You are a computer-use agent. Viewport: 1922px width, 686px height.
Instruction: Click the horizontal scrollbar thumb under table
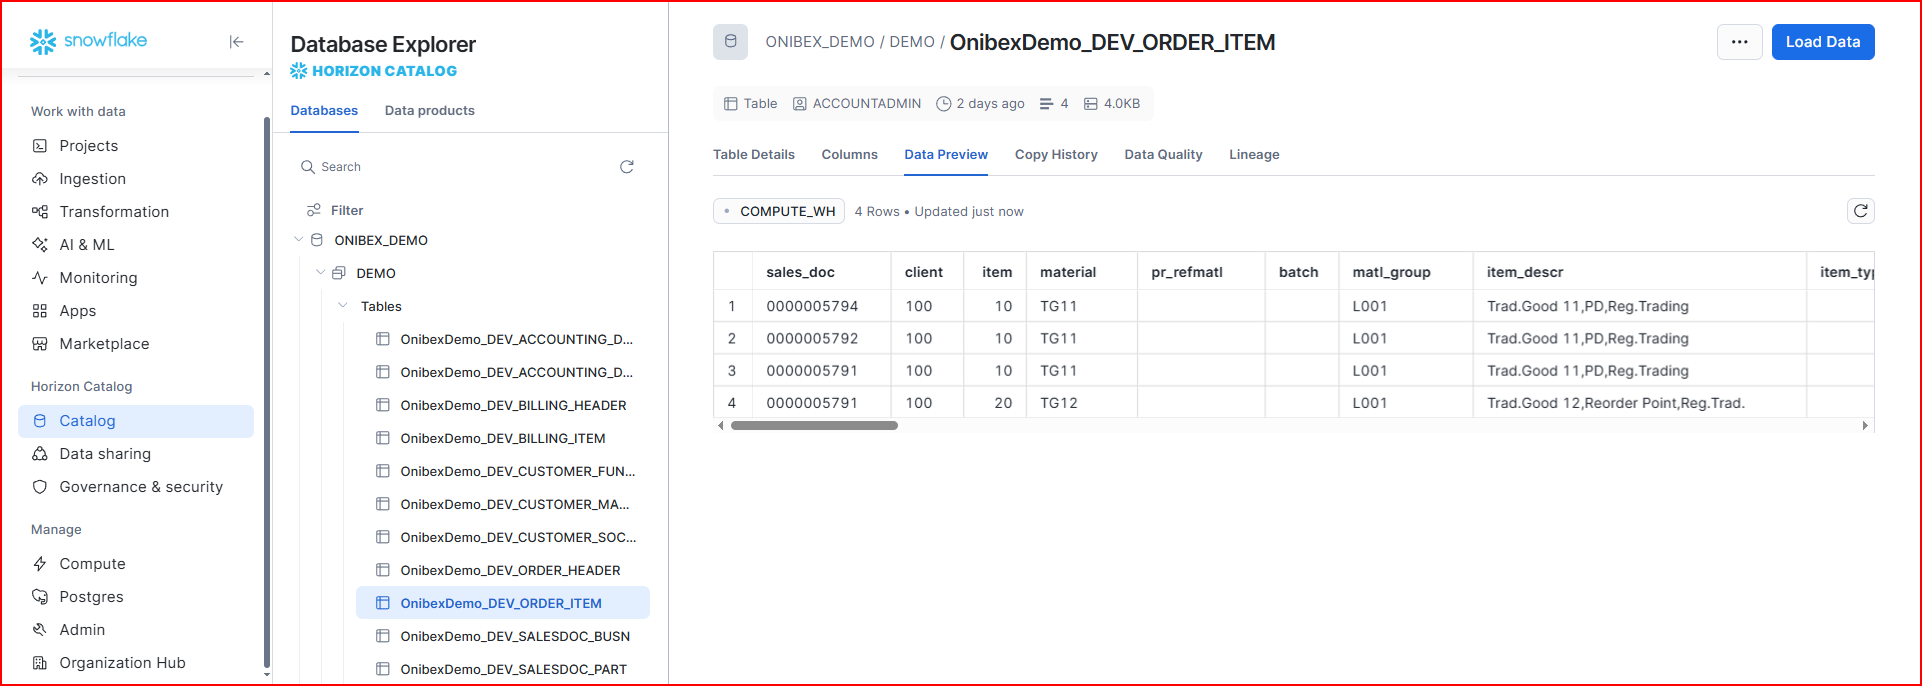click(x=814, y=426)
